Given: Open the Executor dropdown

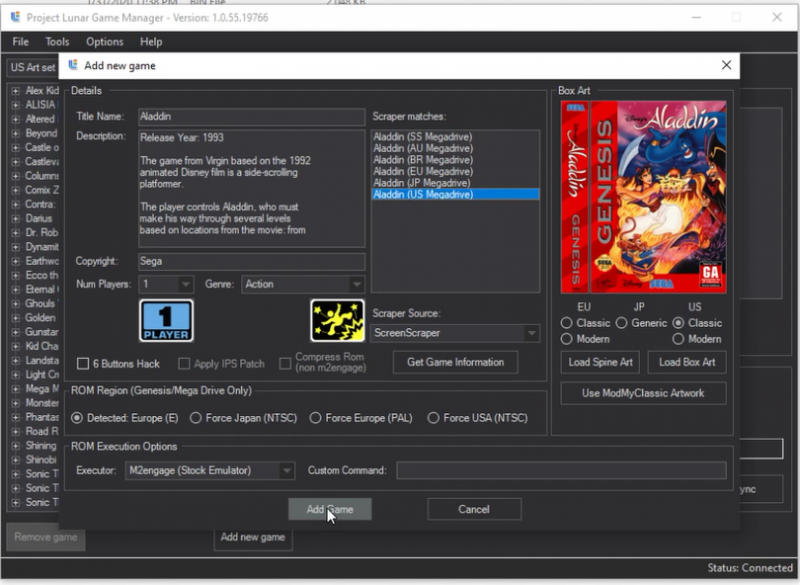Looking at the screenshot, I should pos(210,470).
